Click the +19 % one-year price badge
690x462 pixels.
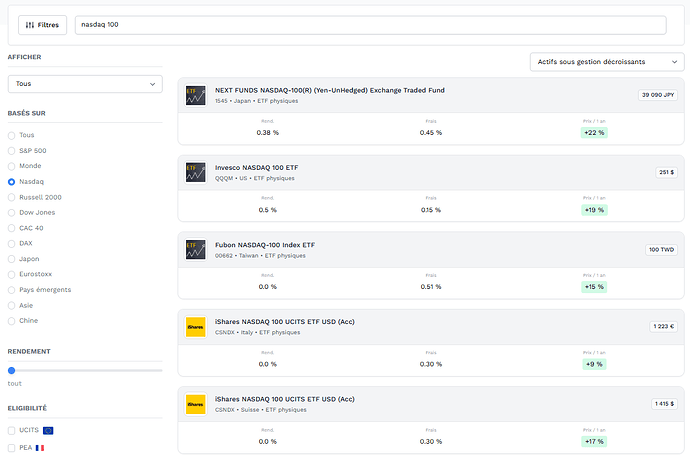coord(594,210)
